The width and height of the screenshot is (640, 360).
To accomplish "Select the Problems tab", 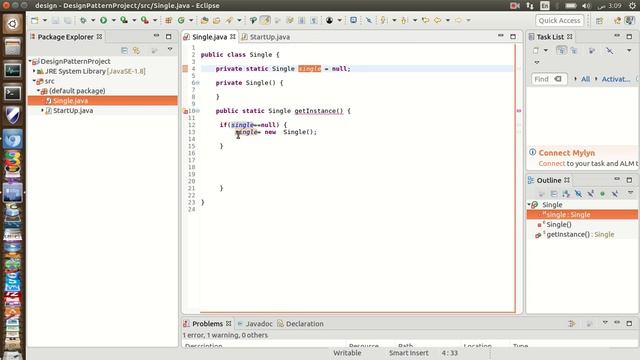I will tap(207, 324).
